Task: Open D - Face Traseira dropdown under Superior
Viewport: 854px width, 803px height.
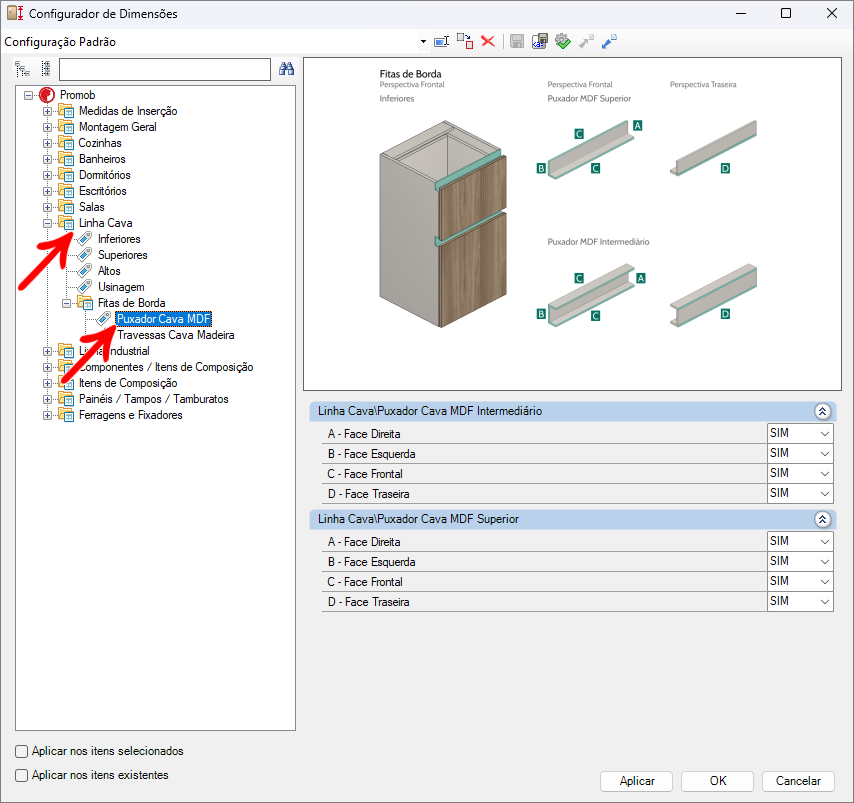Action: [824, 602]
